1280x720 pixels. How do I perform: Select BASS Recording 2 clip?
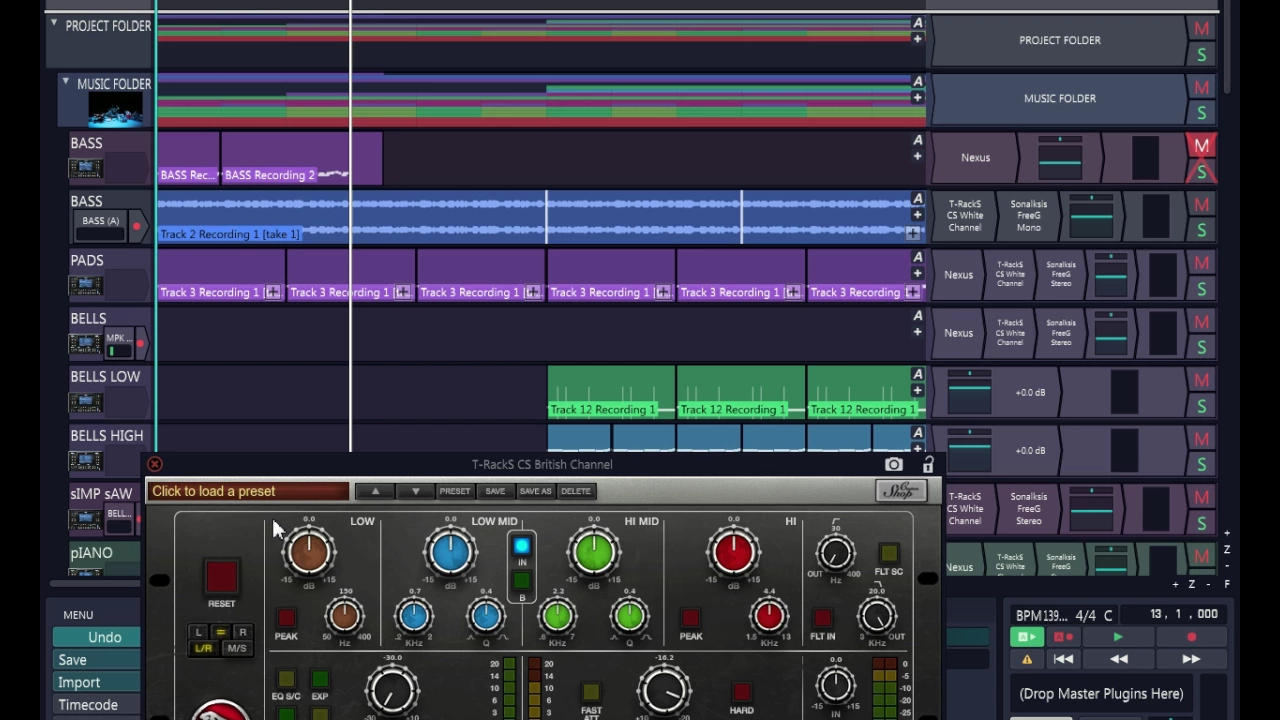click(301, 160)
